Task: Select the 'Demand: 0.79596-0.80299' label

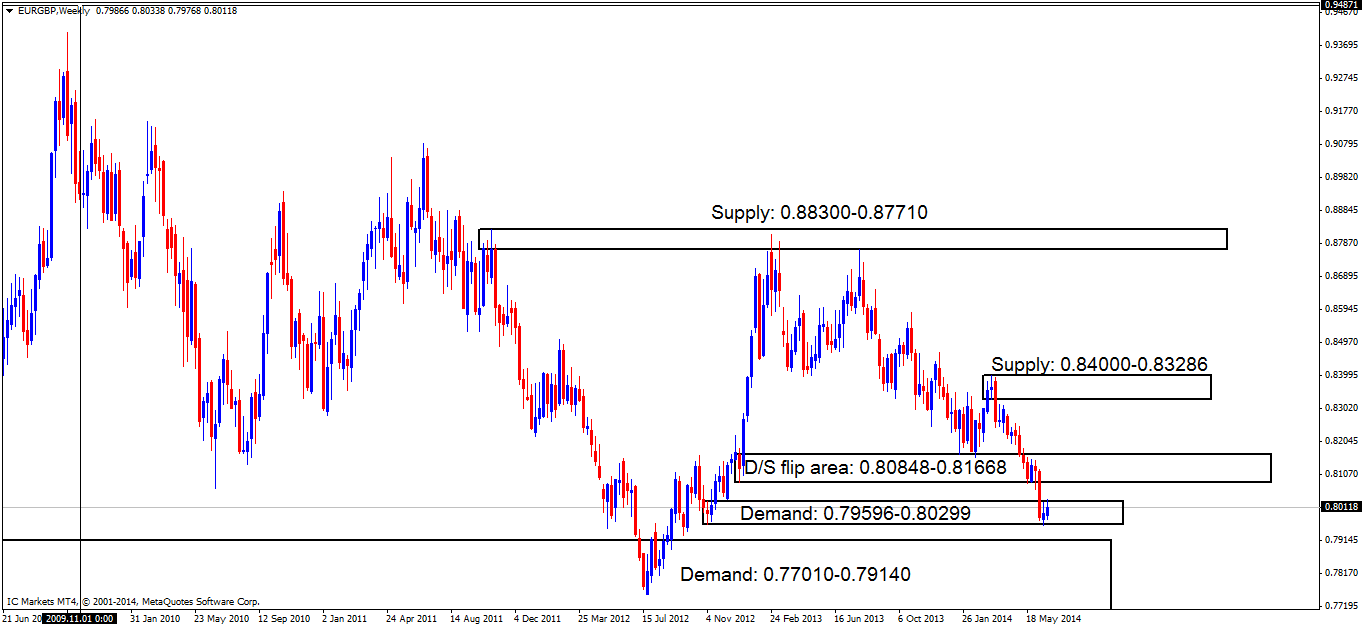Action: [855, 513]
